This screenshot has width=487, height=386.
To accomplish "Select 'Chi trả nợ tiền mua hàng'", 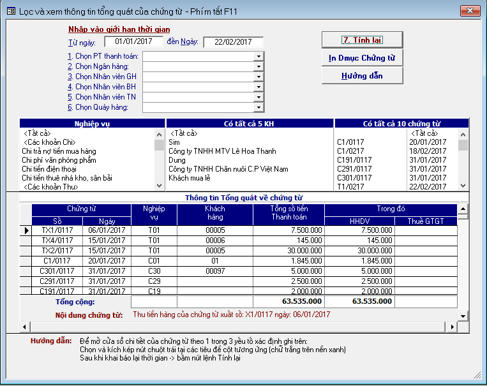I will tap(59, 151).
